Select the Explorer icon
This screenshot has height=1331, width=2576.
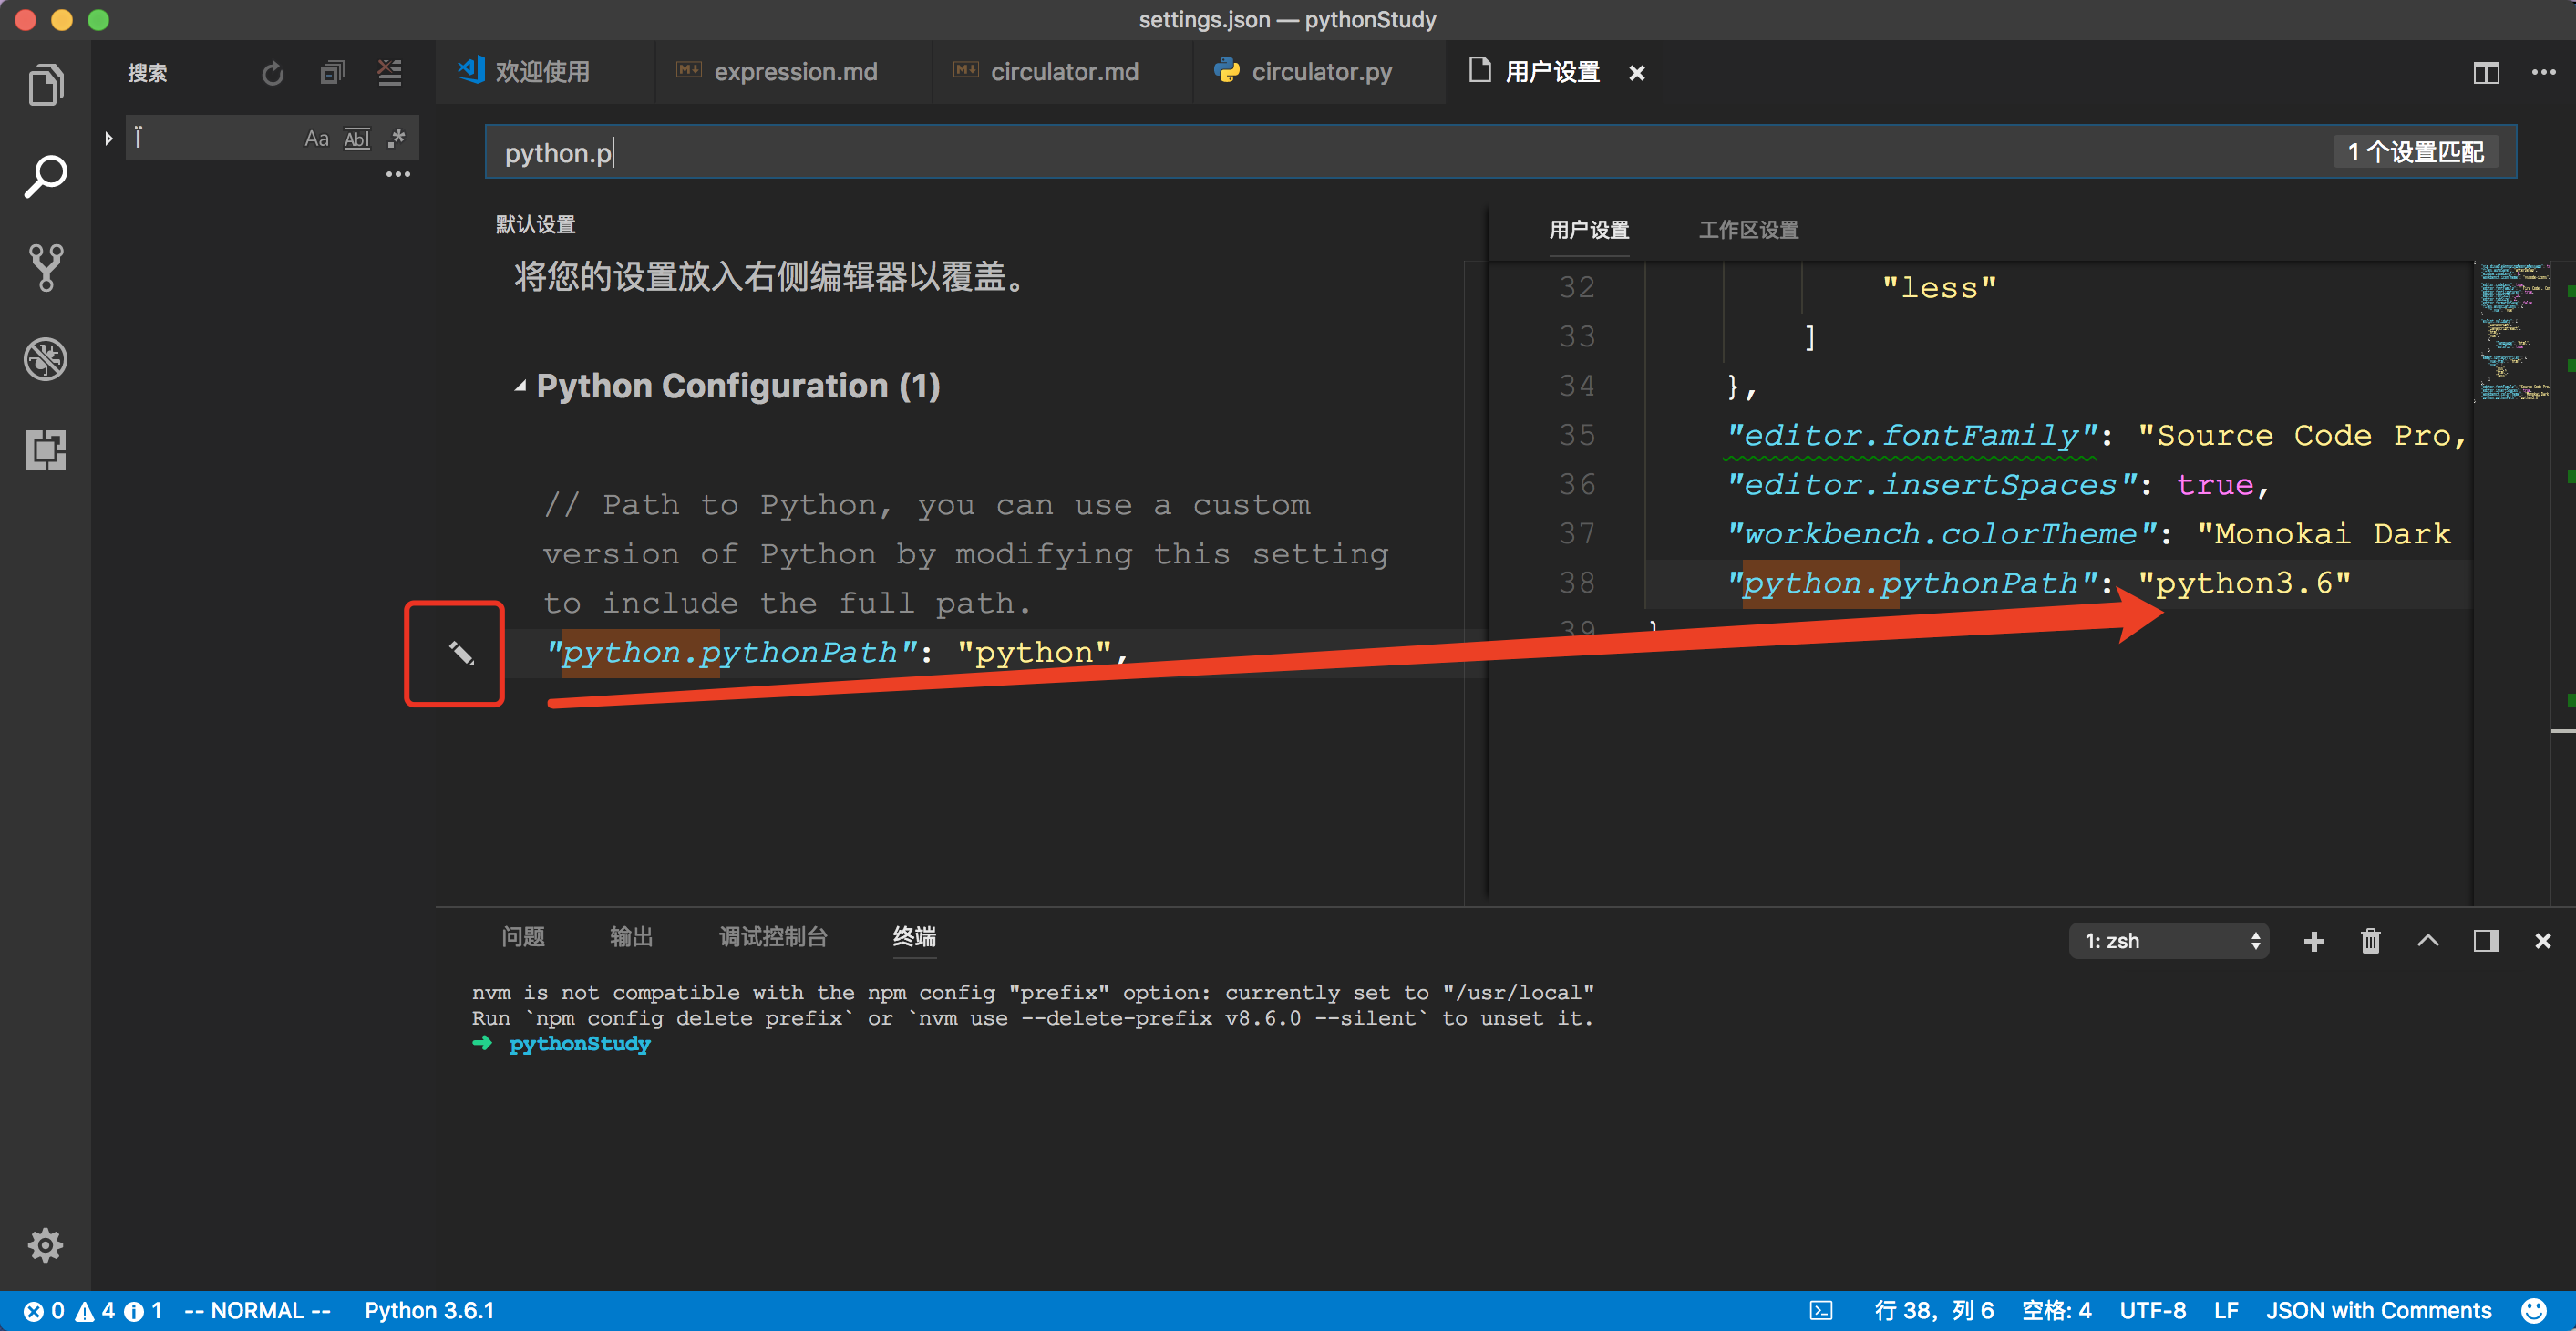point(45,84)
